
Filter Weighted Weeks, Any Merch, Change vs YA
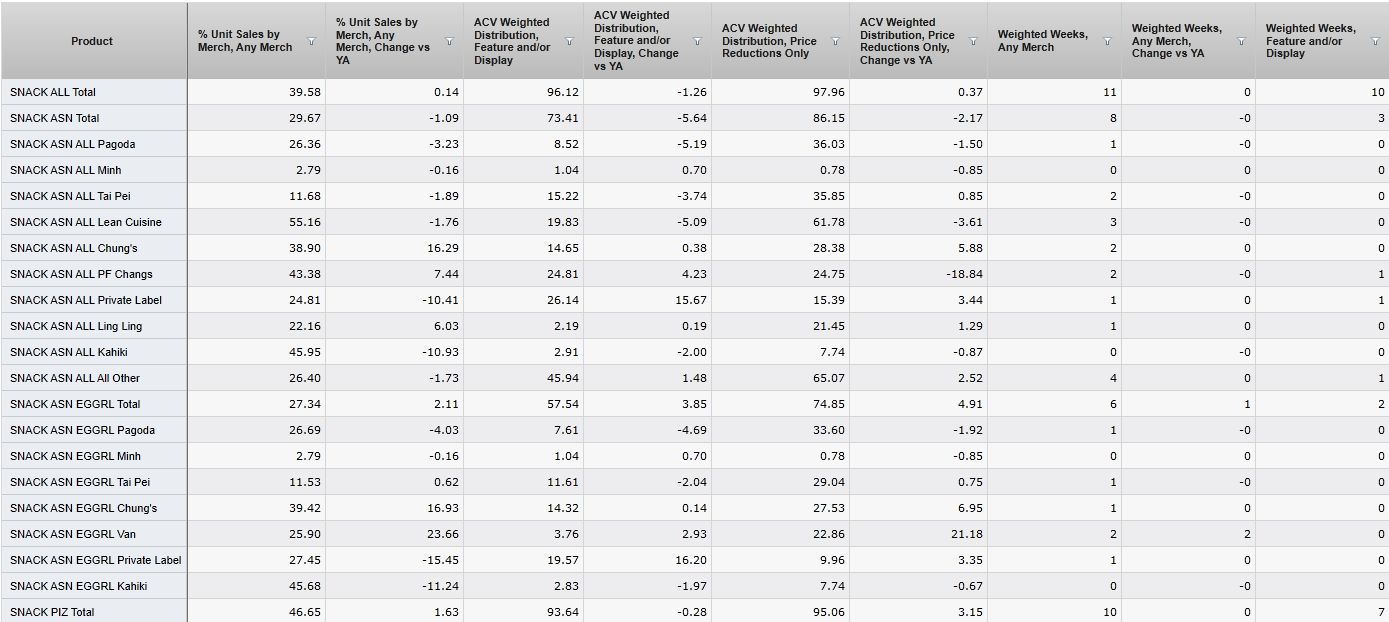pos(1241,41)
